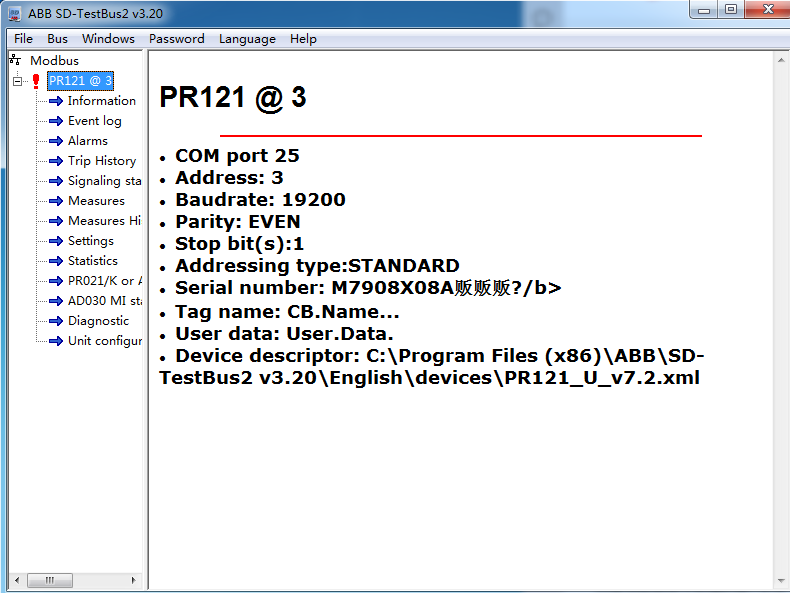The height and width of the screenshot is (593, 790).
Task: Click the Device descriptor path text
Action: pyautogui.click(x=431, y=367)
